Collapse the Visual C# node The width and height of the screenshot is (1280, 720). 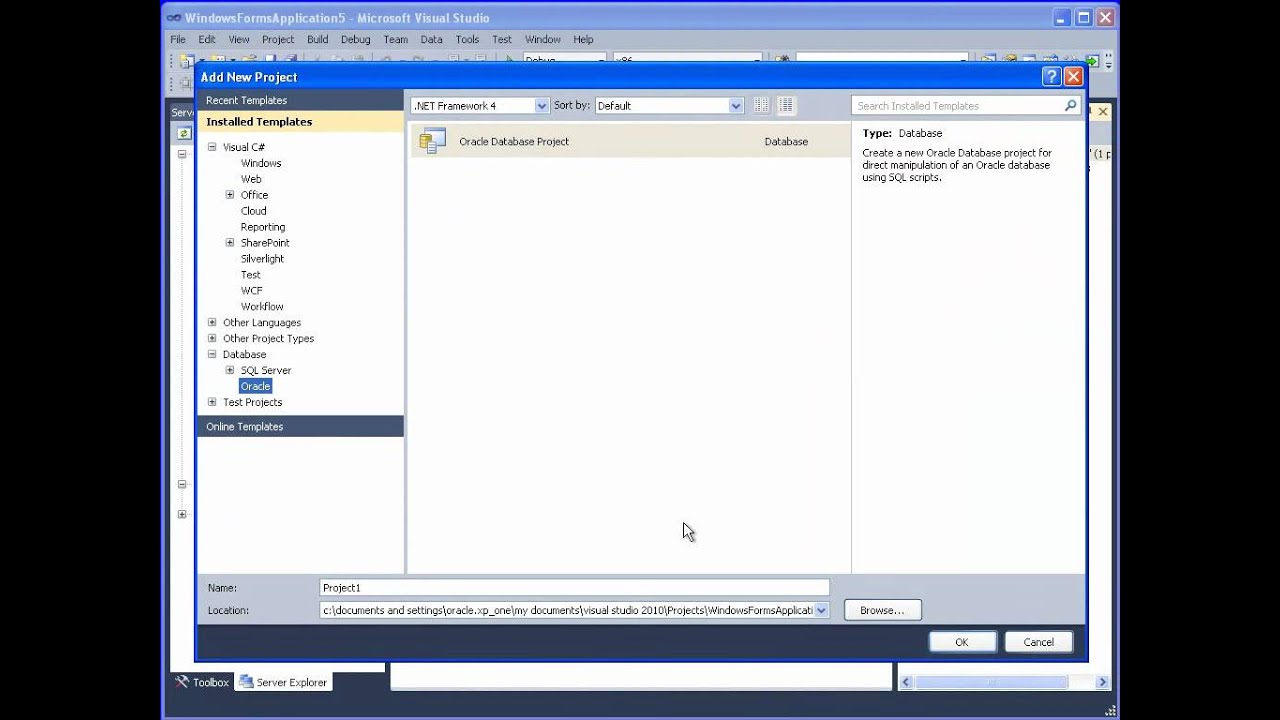coord(212,147)
